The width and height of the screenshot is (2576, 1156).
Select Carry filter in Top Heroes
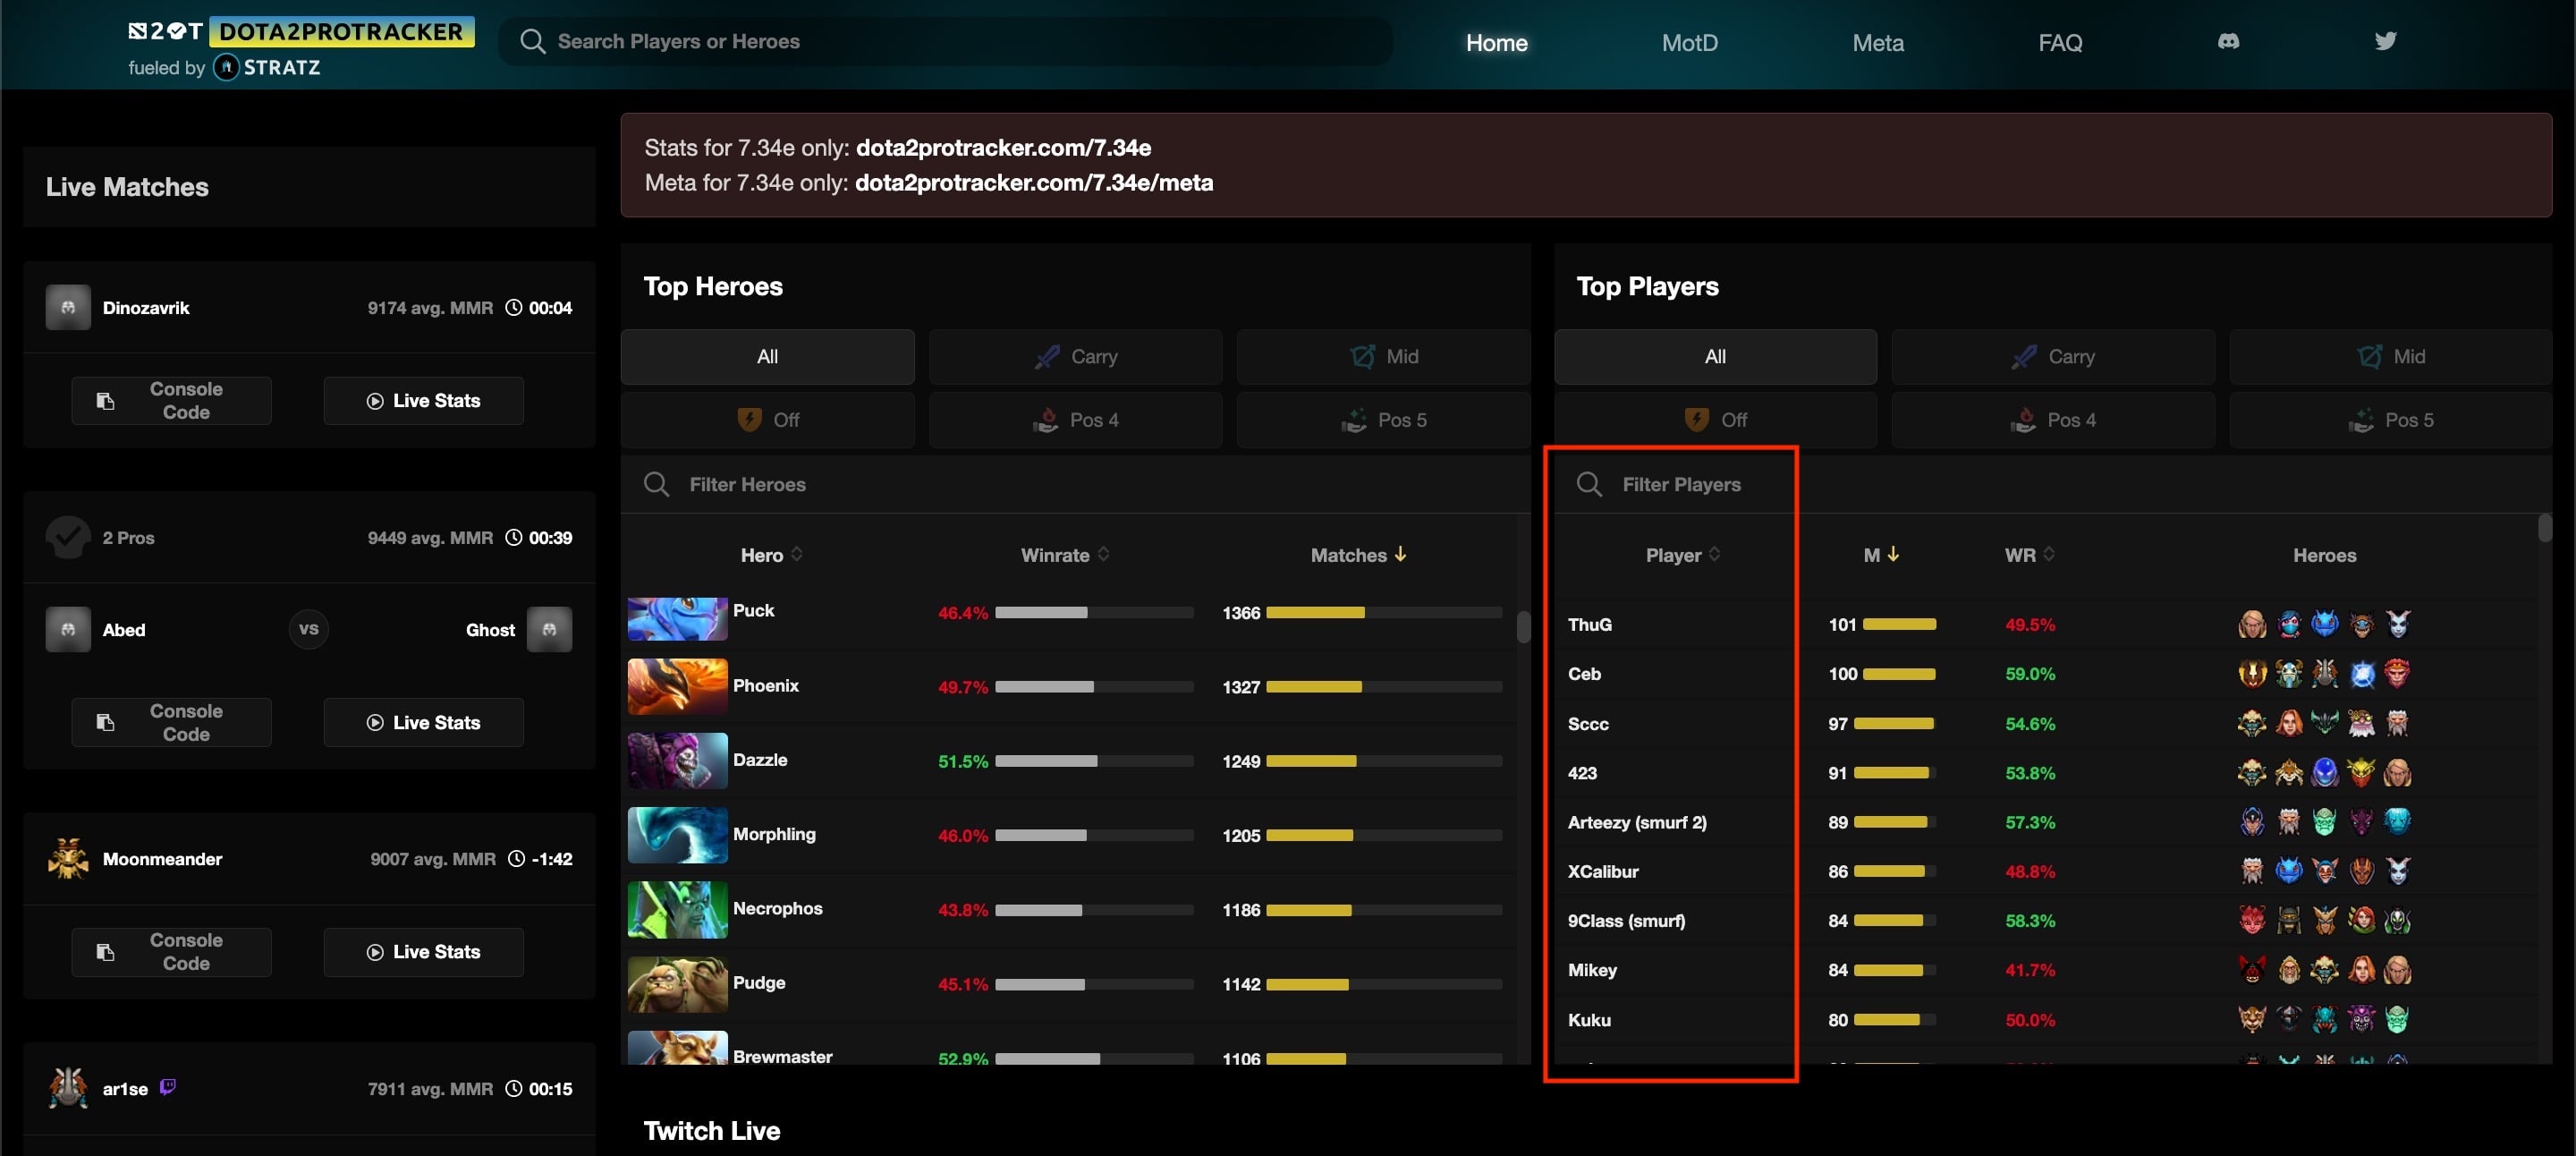coord(1075,357)
